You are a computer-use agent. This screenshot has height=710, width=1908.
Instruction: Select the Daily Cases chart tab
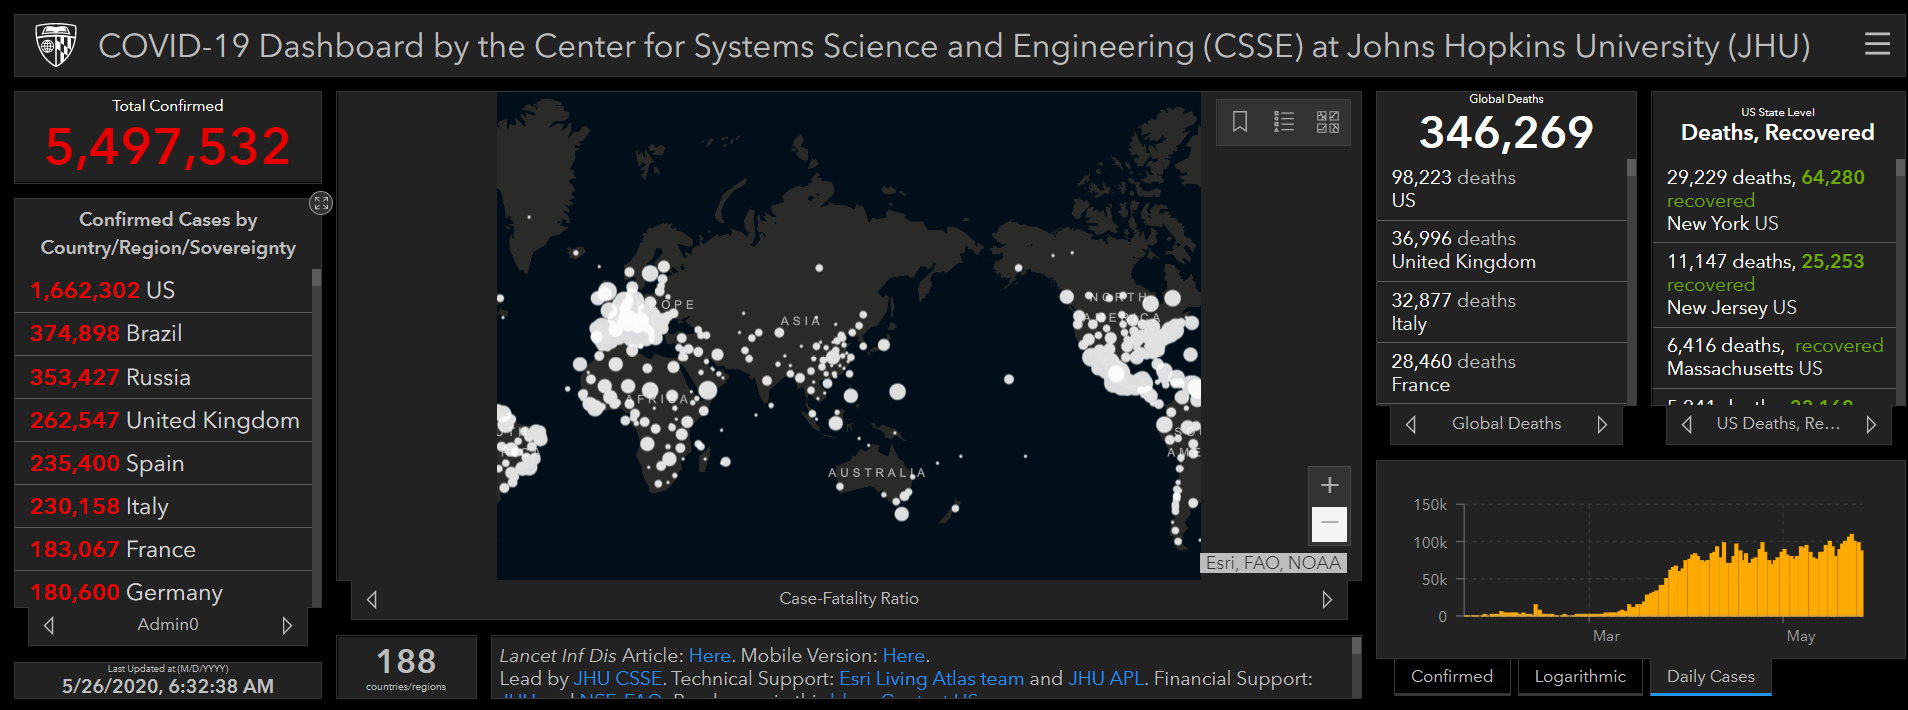pos(1710,676)
